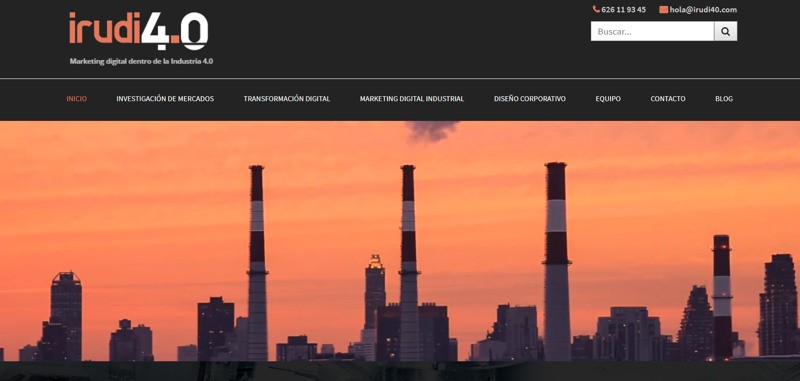The width and height of the screenshot is (800, 381).
Task: Focus the Buscar search field
Action: click(652, 31)
